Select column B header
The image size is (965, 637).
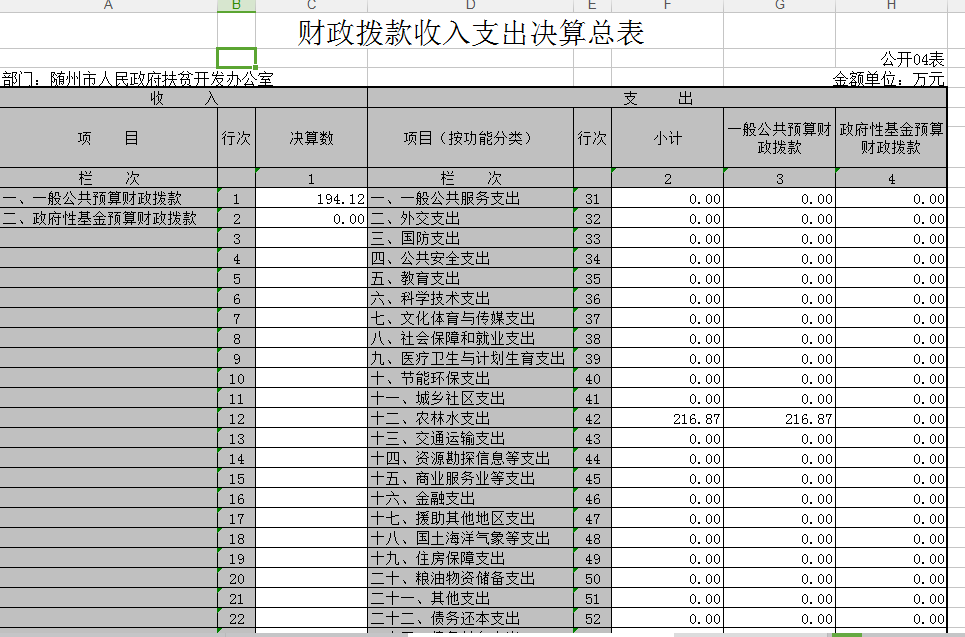236,6
